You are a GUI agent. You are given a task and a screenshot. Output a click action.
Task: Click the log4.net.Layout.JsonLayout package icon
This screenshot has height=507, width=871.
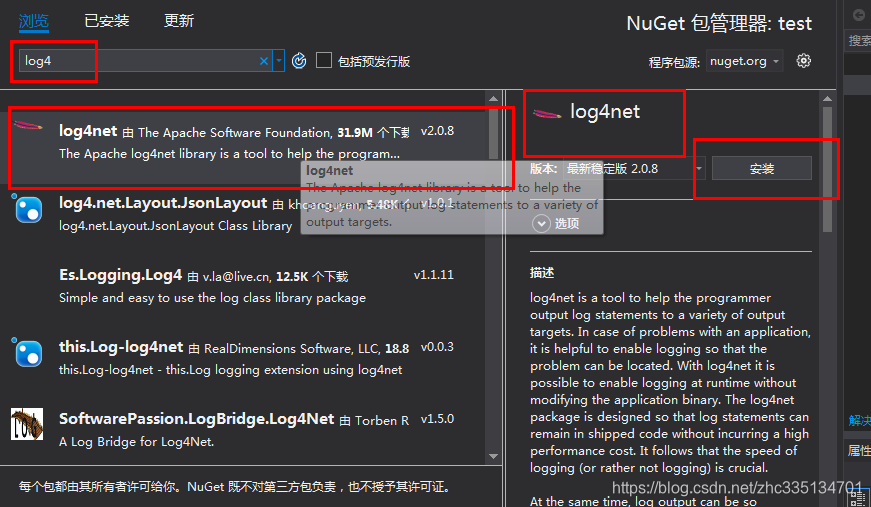[28, 209]
